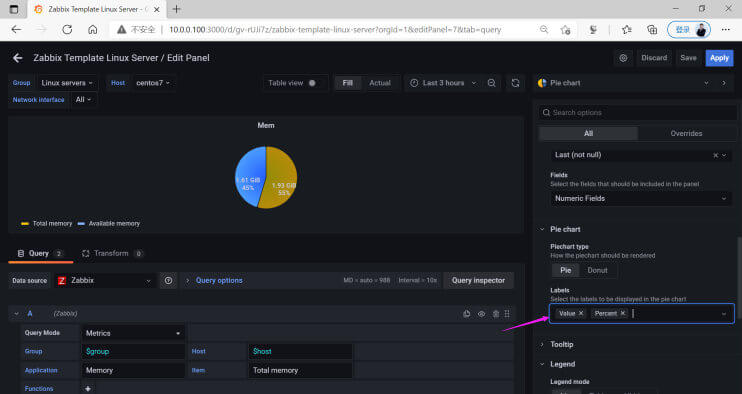Open Query Mode Metrics dropdown
The height and width of the screenshot is (394, 742).
(x=133, y=333)
